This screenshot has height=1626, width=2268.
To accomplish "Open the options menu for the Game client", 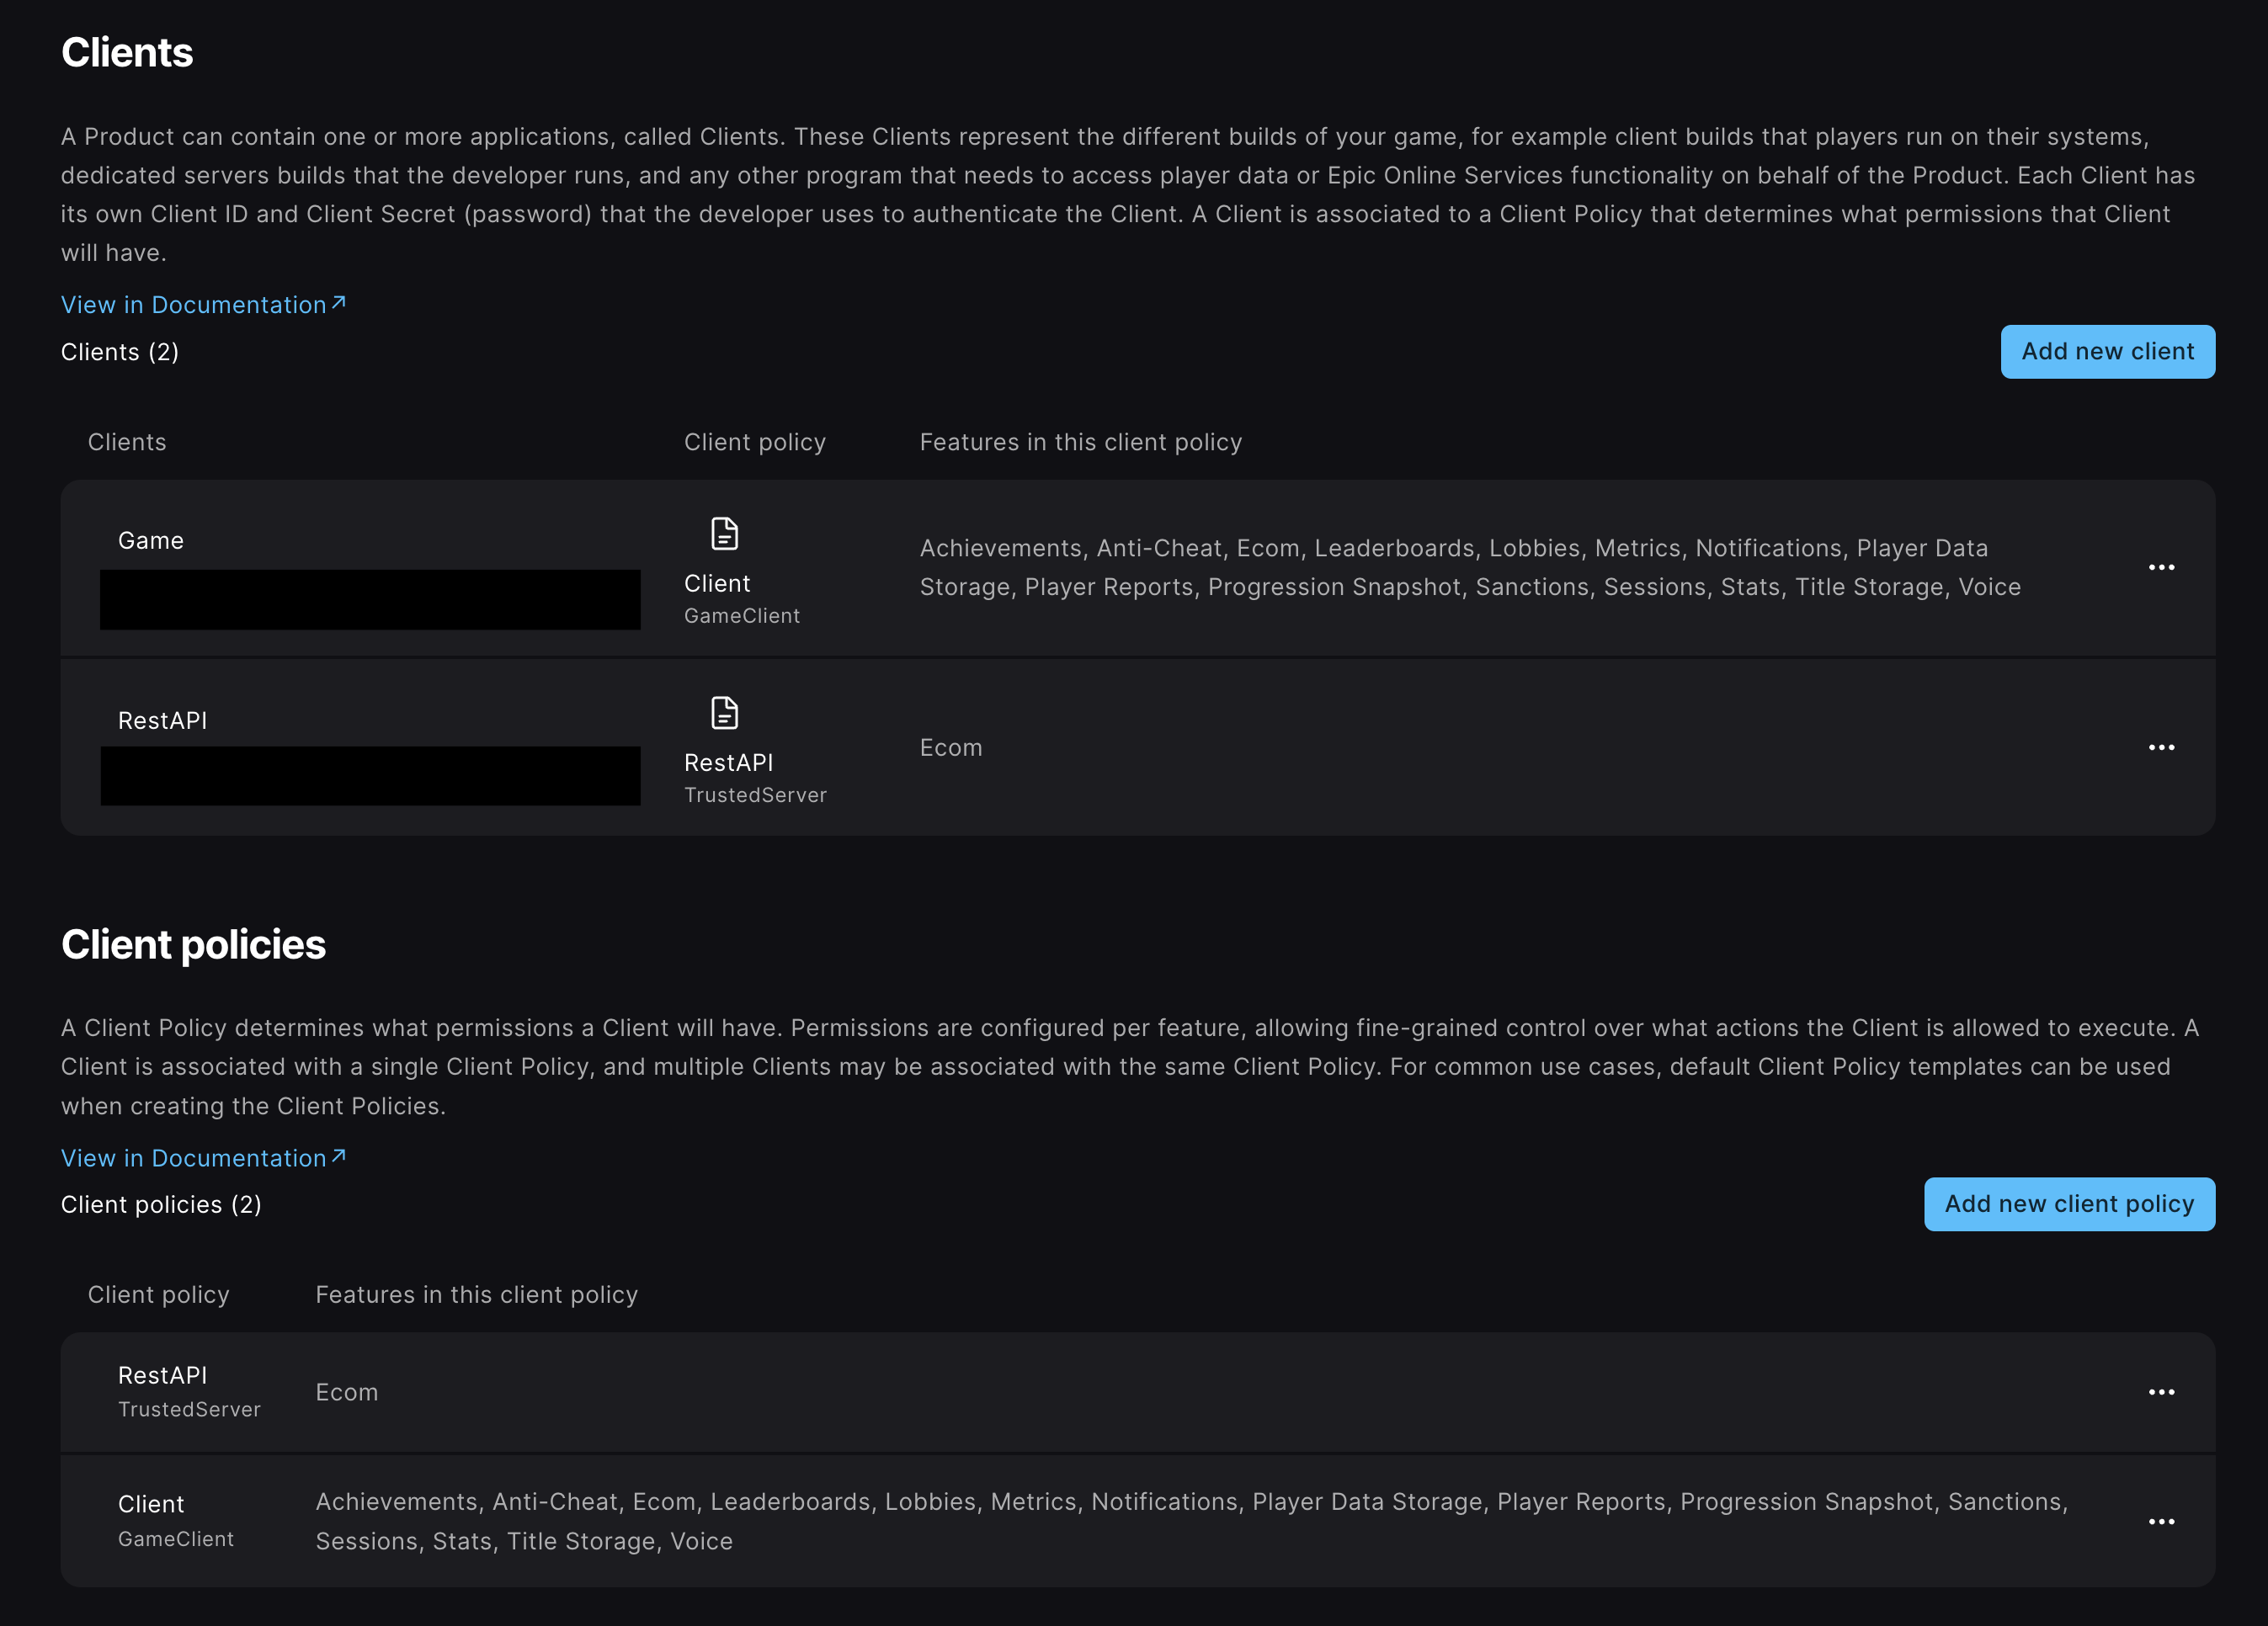I will coord(2162,567).
